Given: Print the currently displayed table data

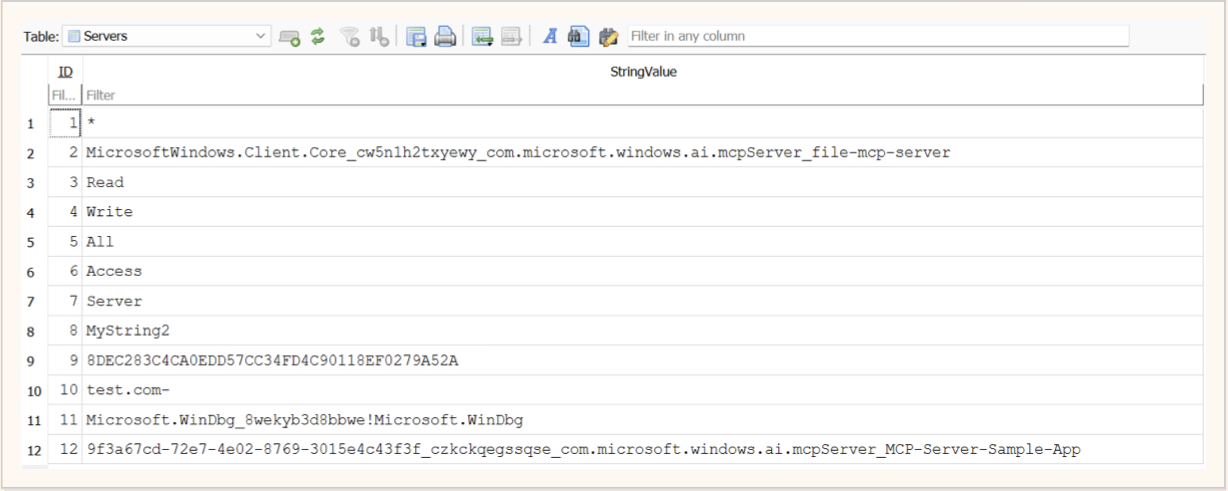Looking at the screenshot, I should [x=445, y=37].
